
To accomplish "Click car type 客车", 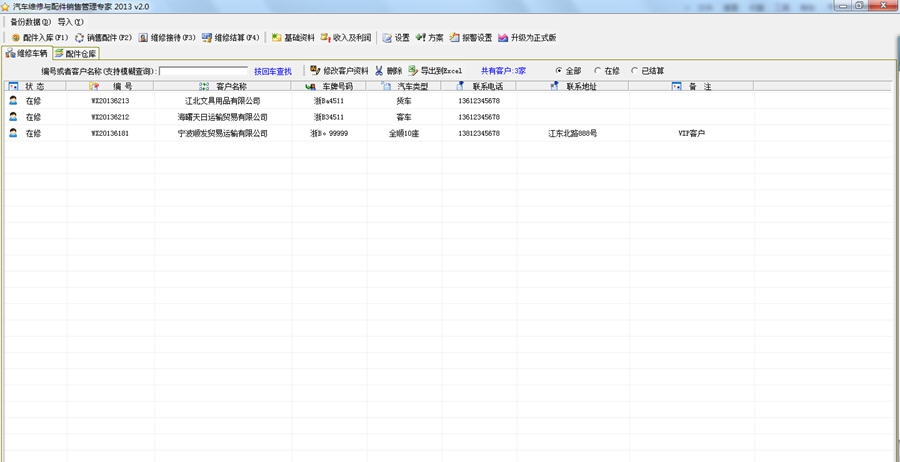I will pos(404,117).
